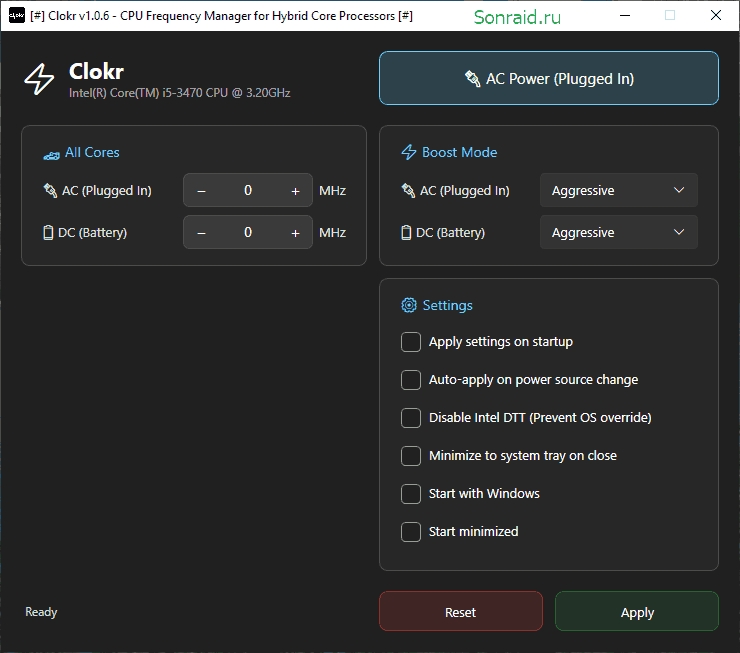The width and height of the screenshot is (740, 653).
Task: Click the Settings heading text
Action: [x=447, y=305]
